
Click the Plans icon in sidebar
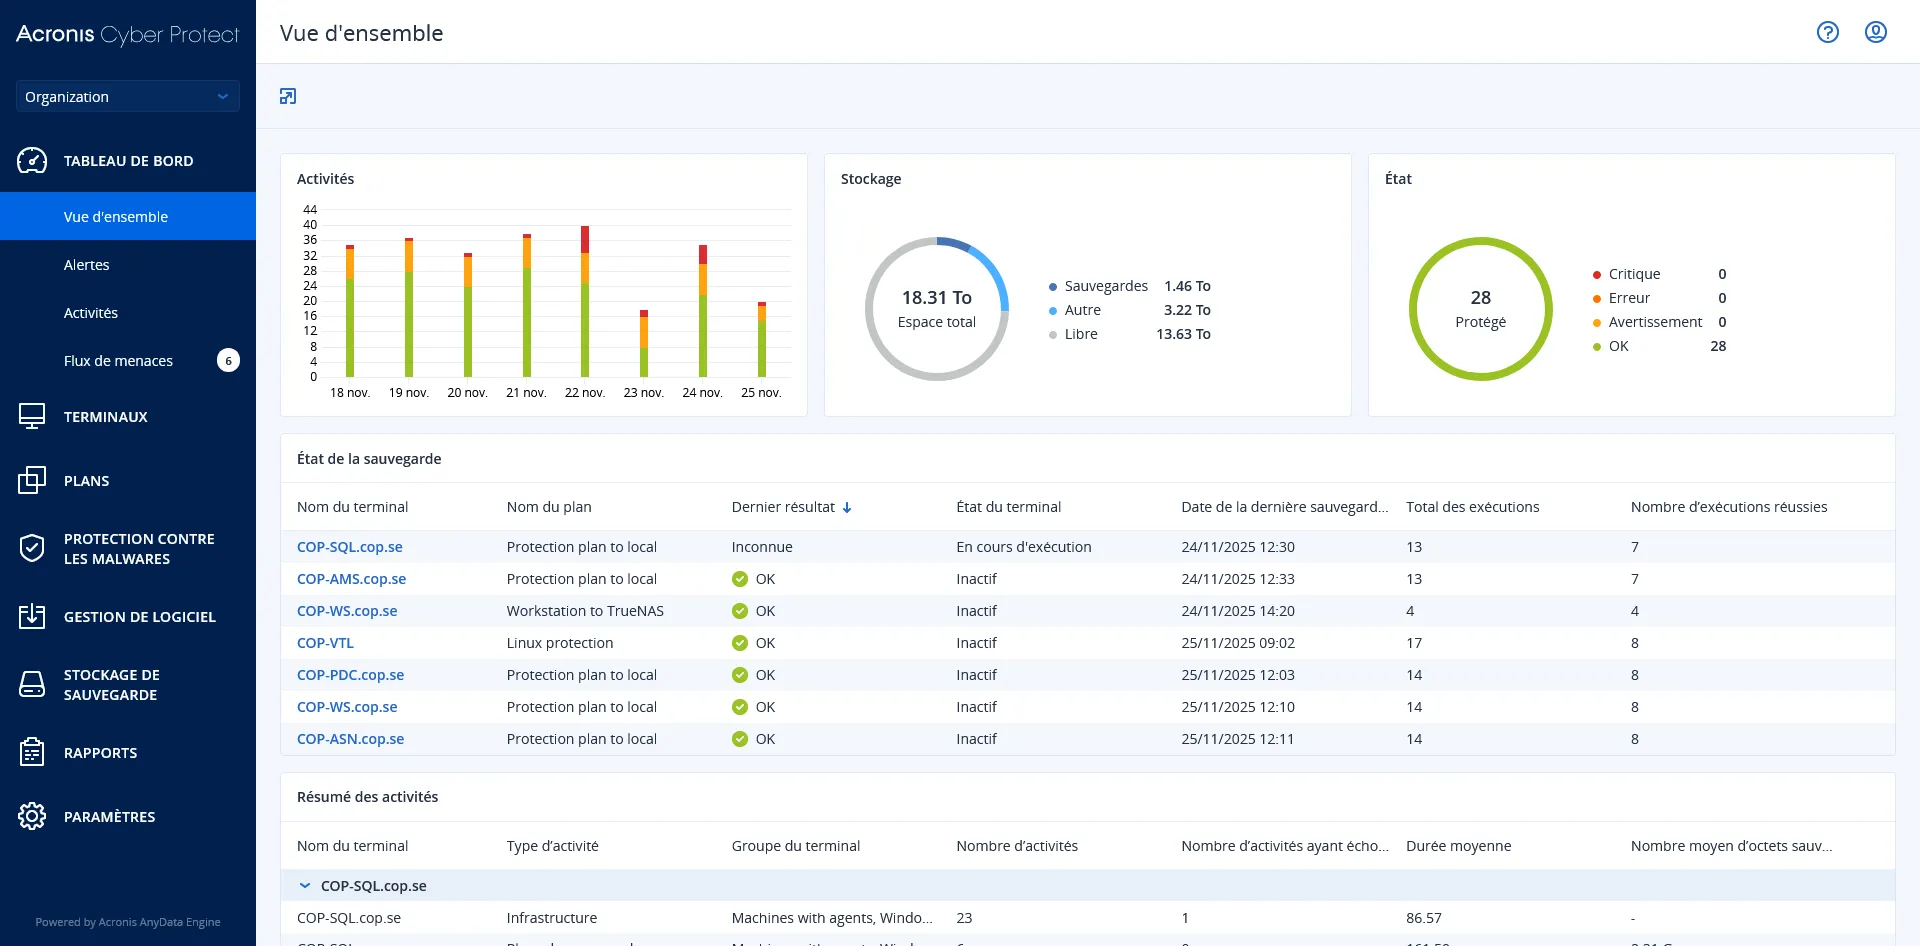tap(32, 481)
